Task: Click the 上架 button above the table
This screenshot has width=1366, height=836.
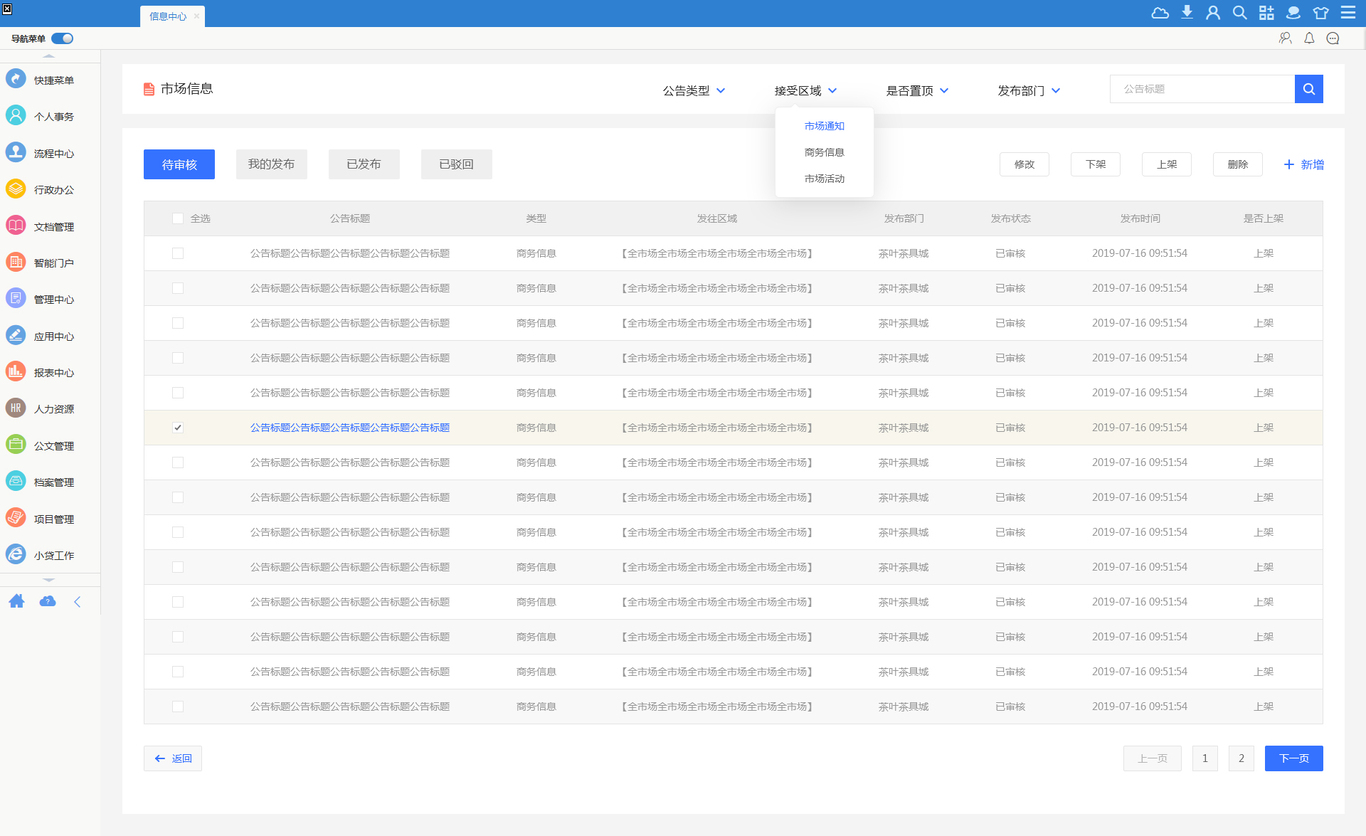Action: pos(1166,164)
